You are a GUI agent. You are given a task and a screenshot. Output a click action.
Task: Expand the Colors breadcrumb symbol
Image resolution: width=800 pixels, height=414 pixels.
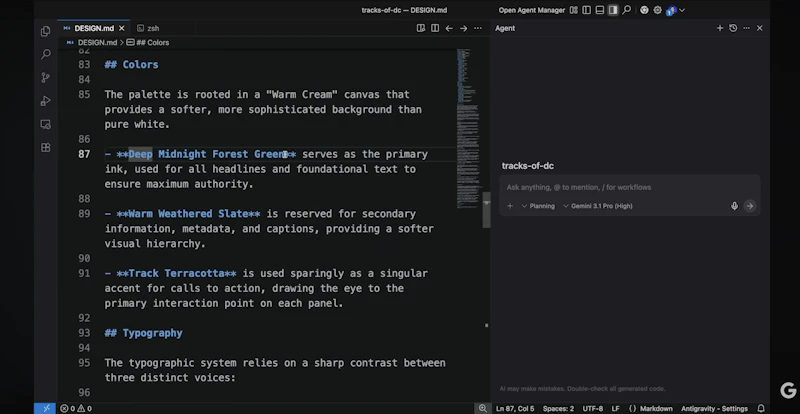[147, 42]
